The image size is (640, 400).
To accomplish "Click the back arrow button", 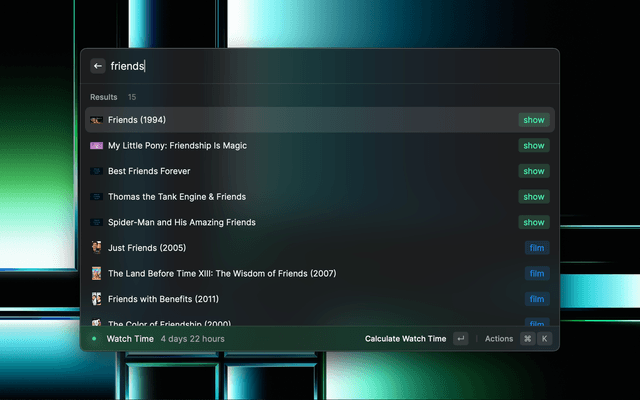I will pyautogui.click(x=97, y=66).
